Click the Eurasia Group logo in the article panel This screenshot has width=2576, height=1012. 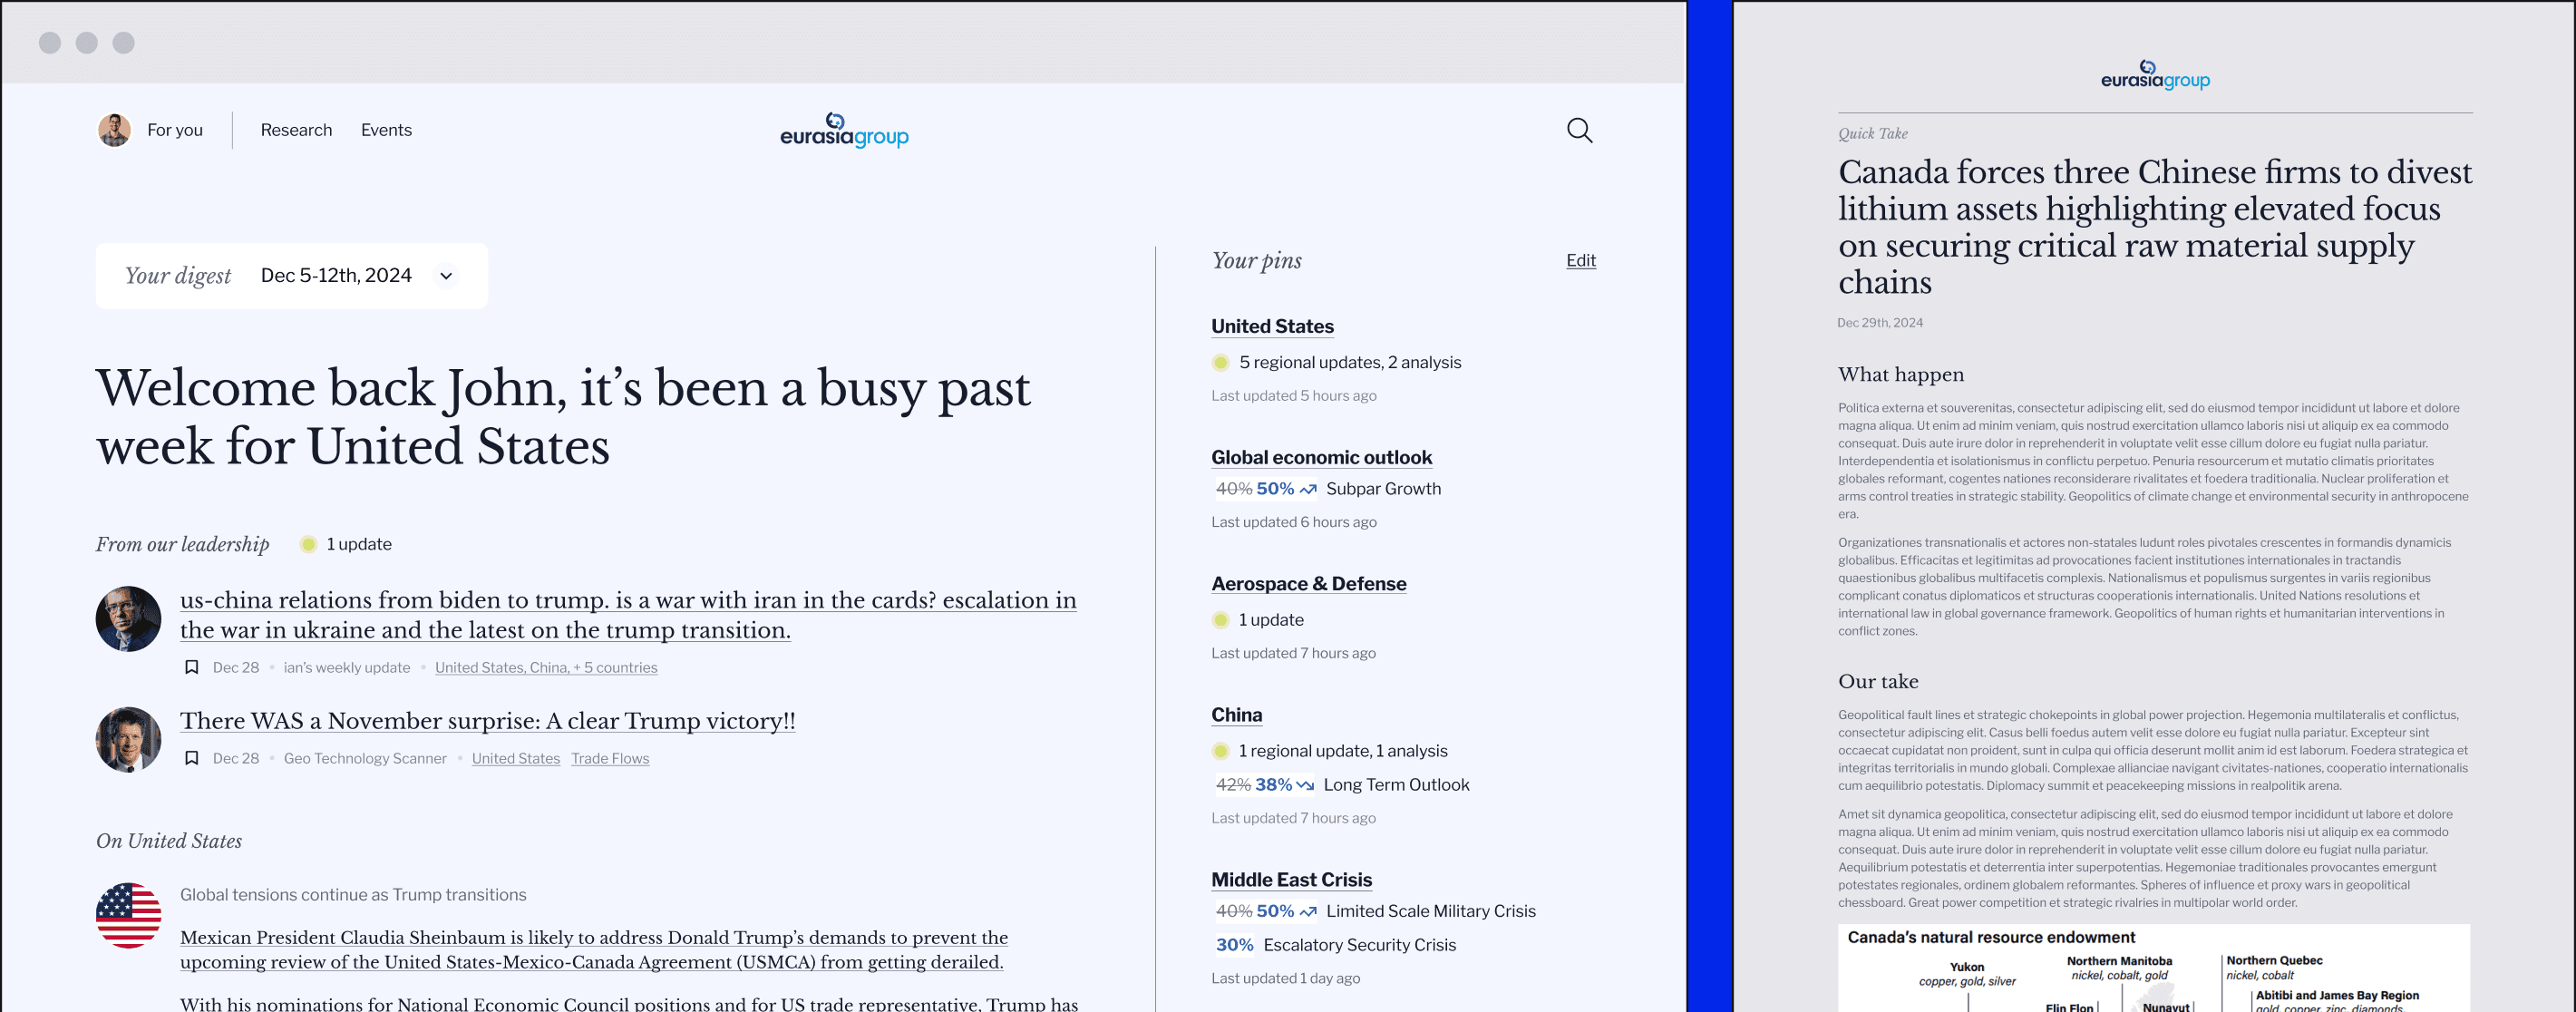coord(2155,75)
